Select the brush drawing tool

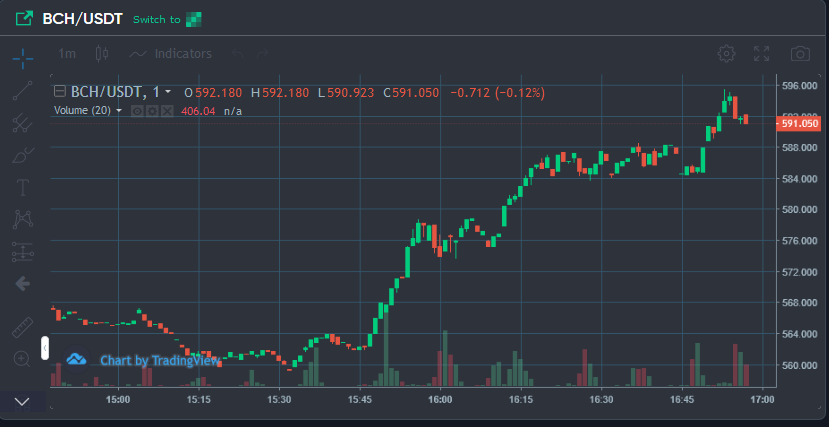point(23,155)
